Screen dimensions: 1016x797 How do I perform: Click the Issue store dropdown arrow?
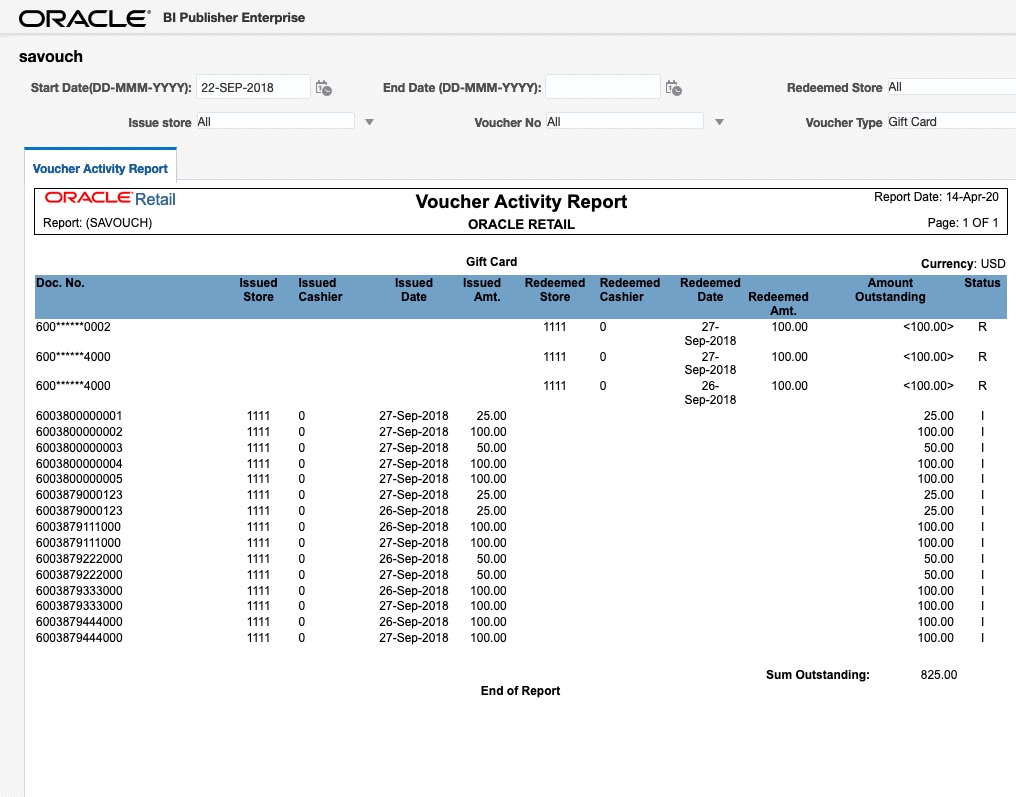tap(369, 121)
